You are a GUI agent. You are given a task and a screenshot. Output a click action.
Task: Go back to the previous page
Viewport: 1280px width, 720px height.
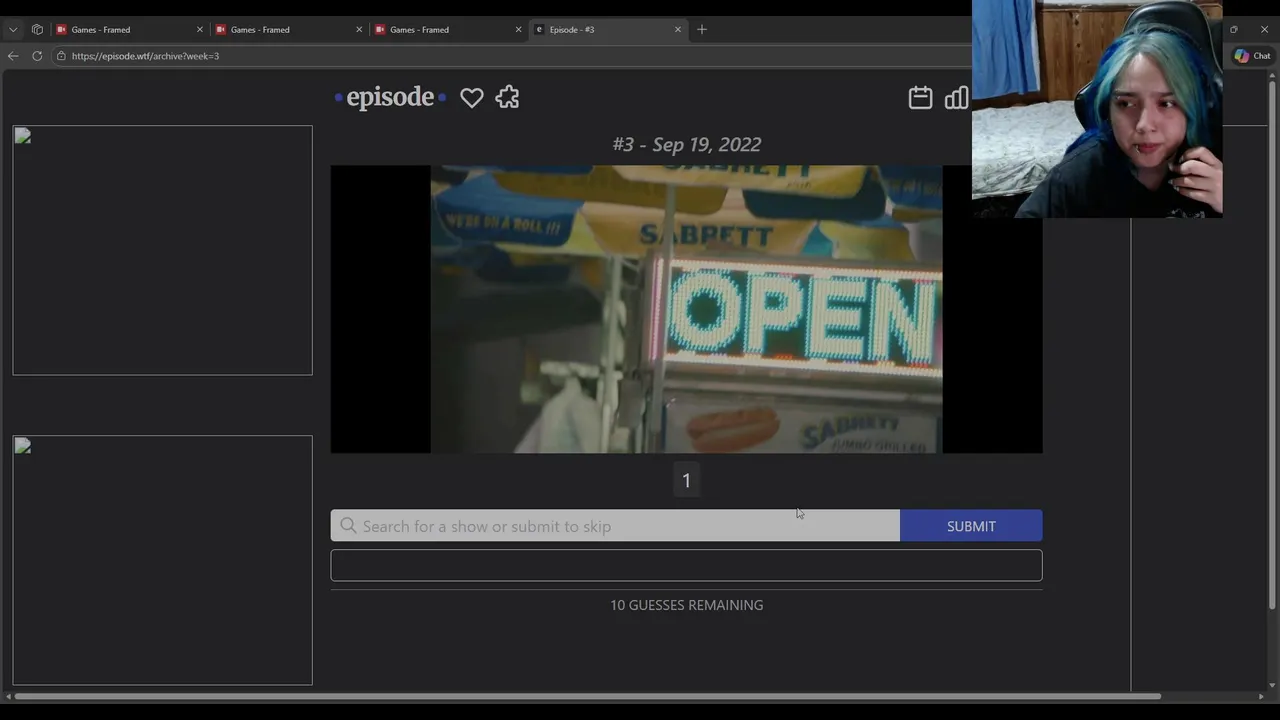pyautogui.click(x=13, y=56)
